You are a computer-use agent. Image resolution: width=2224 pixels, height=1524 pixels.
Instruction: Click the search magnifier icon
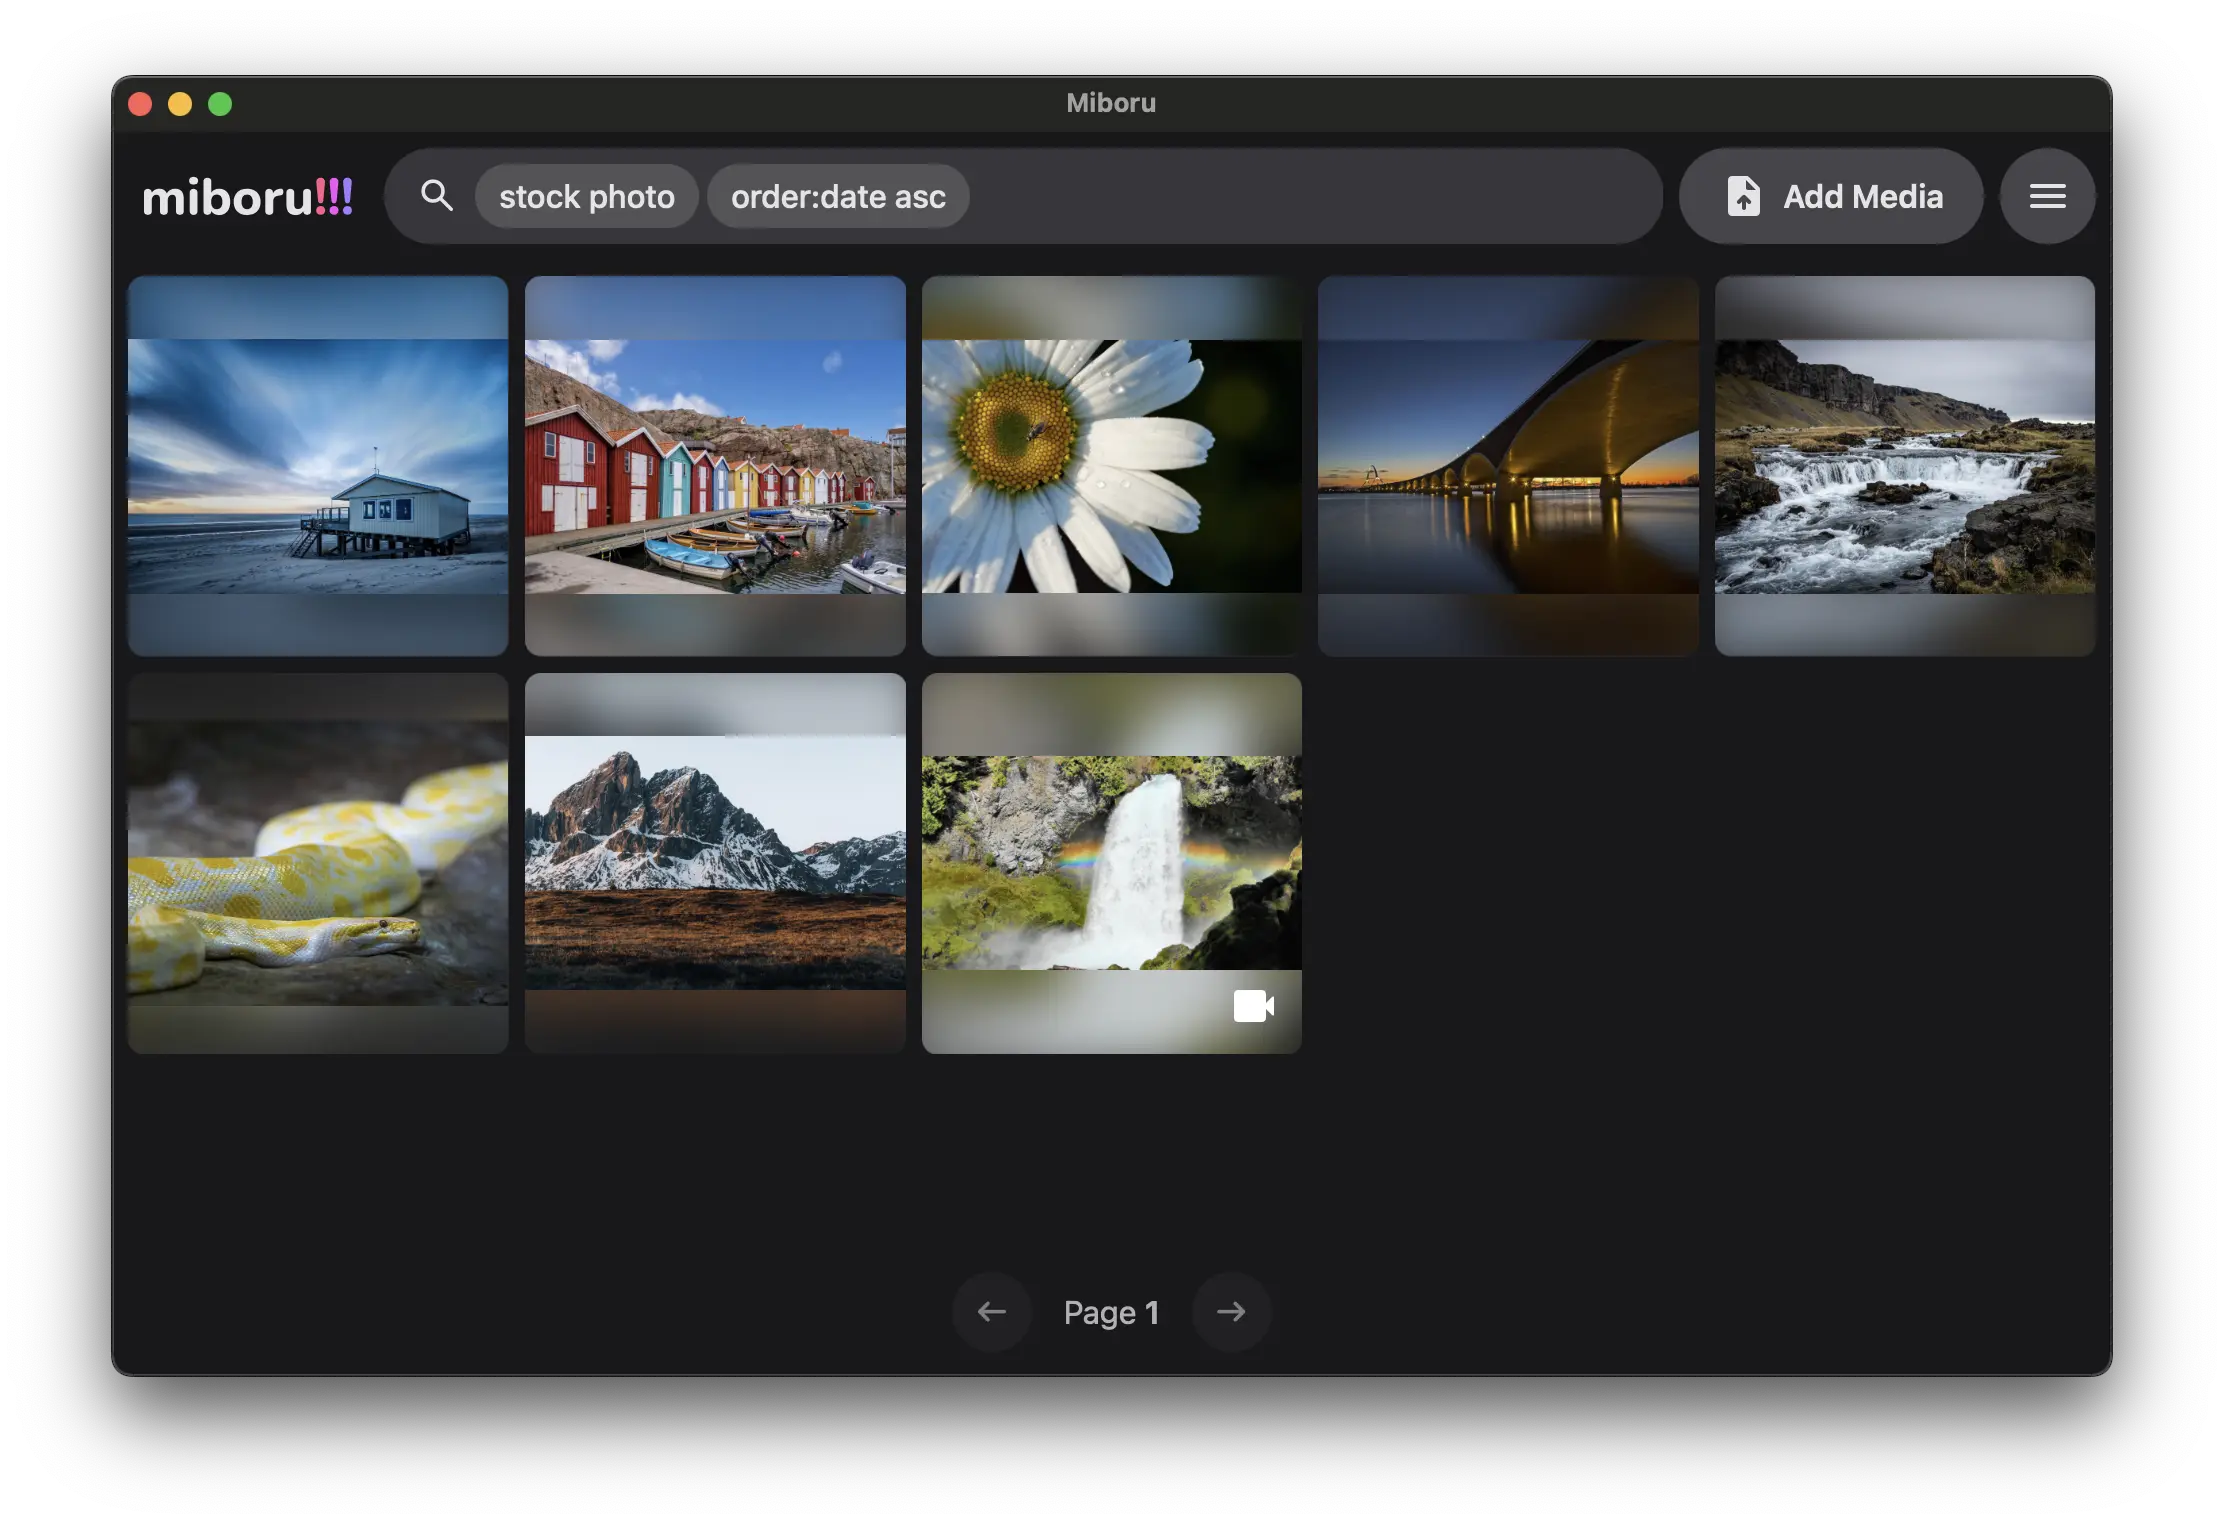[x=437, y=196]
